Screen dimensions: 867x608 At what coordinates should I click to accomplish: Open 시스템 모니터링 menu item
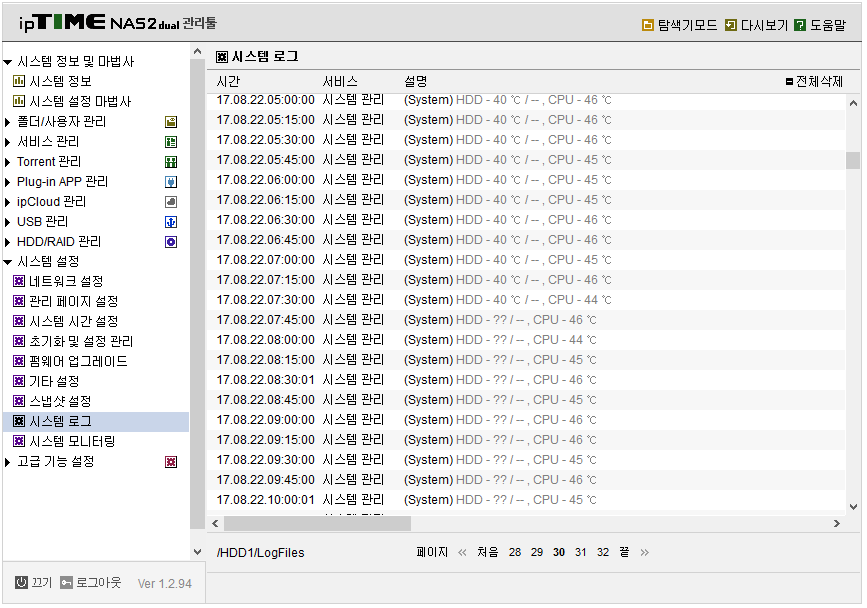coord(72,441)
